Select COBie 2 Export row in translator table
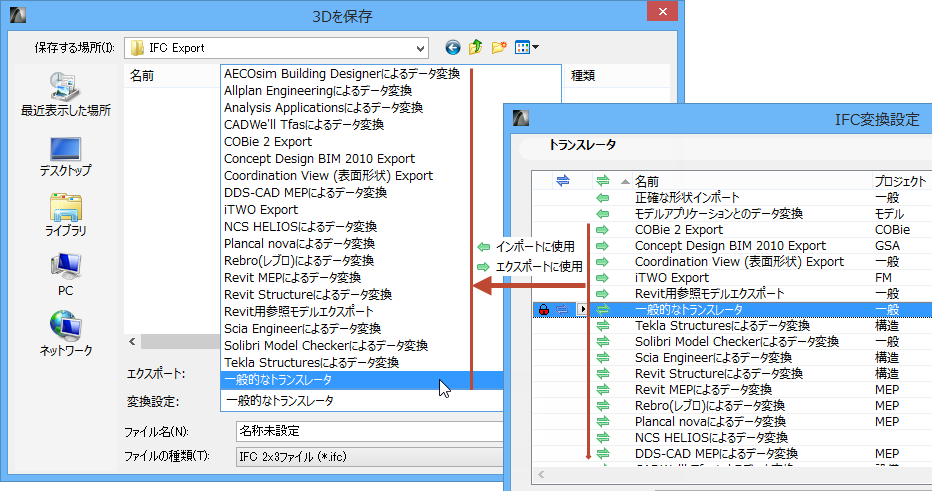Viewport: 932px width, 491px height. click(x=732, y=229)
